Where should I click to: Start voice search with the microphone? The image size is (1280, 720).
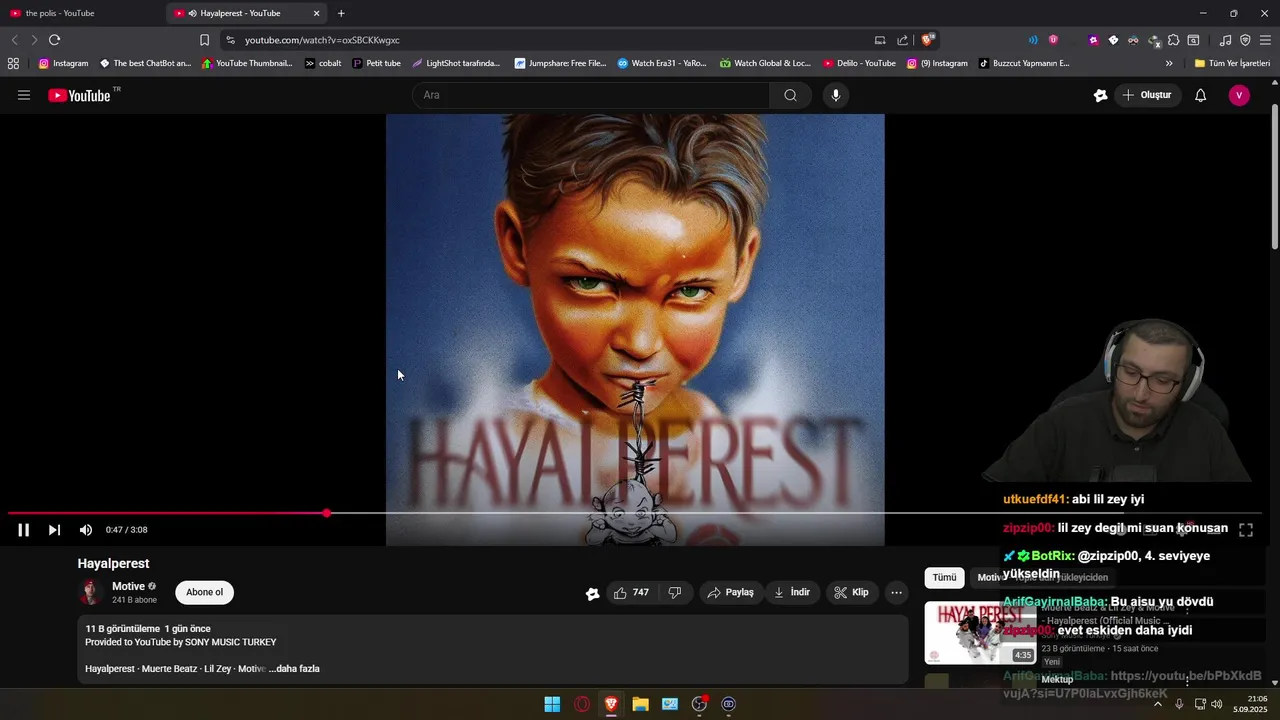836,95
